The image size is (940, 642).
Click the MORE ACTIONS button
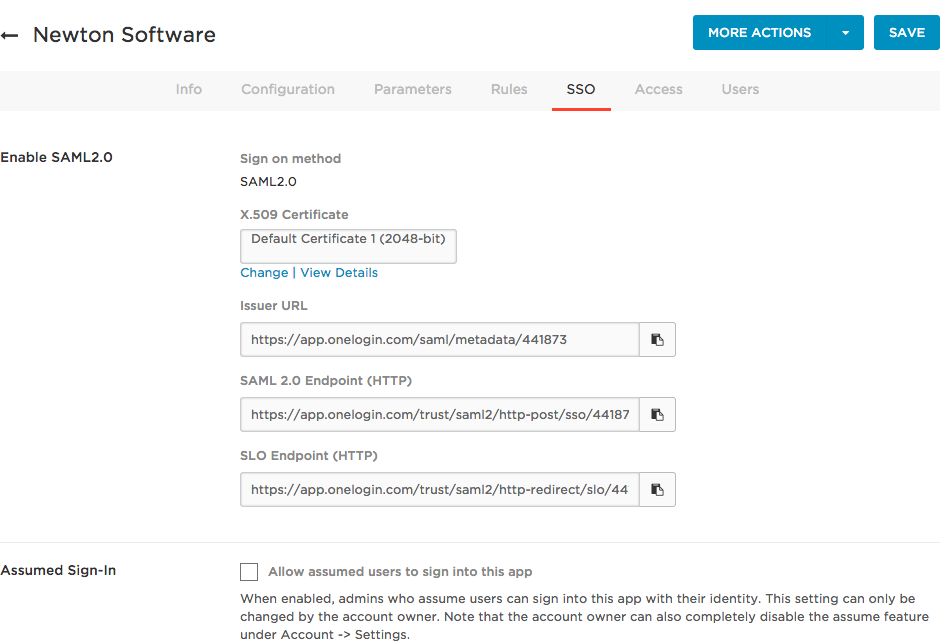pyautogui.click(x=759, y=33)
